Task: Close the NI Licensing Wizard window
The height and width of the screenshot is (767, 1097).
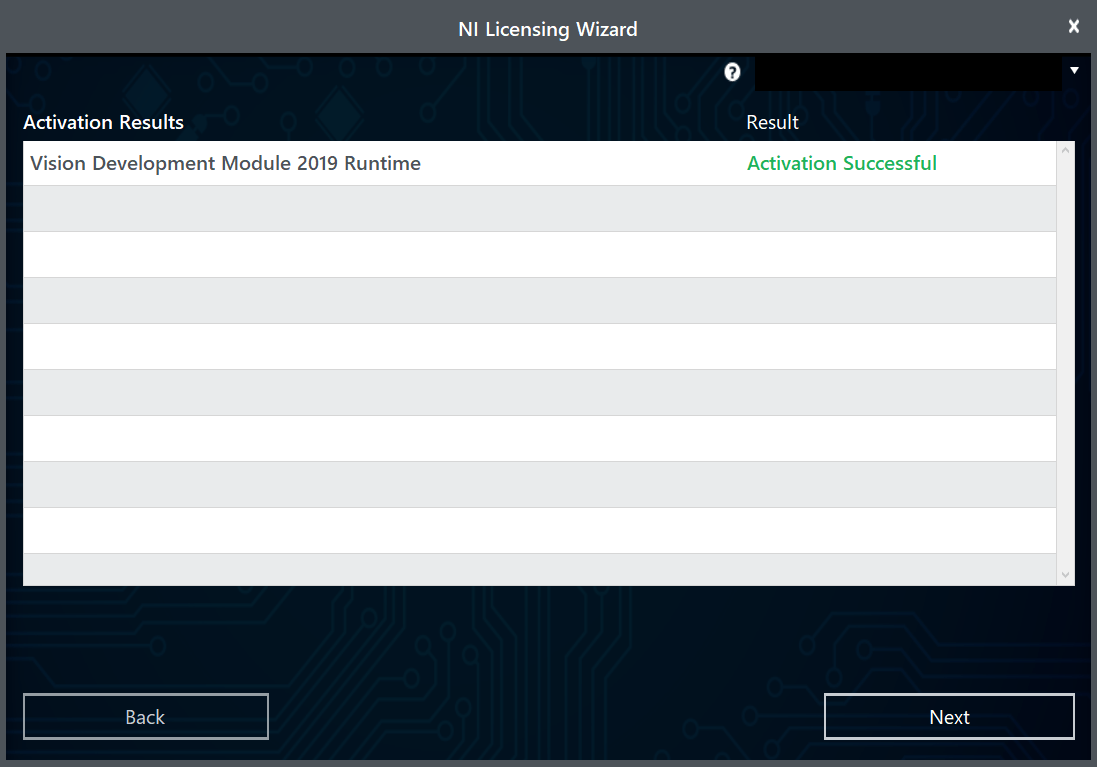Action: point(1074,27)
